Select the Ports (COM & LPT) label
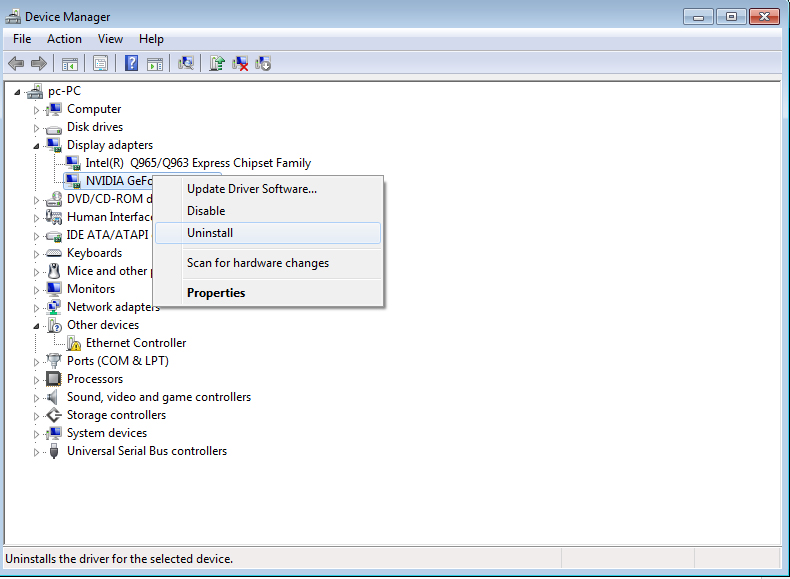Screen dimensions: 790x579 118,361
